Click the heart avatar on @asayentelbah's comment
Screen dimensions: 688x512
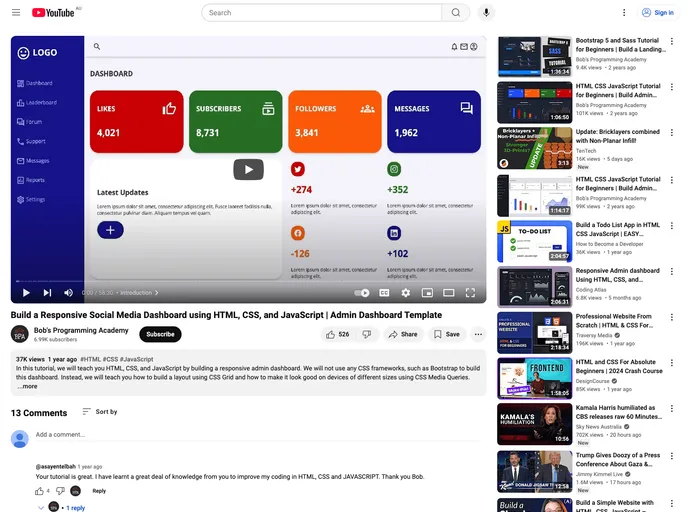(x=75, y=491)
